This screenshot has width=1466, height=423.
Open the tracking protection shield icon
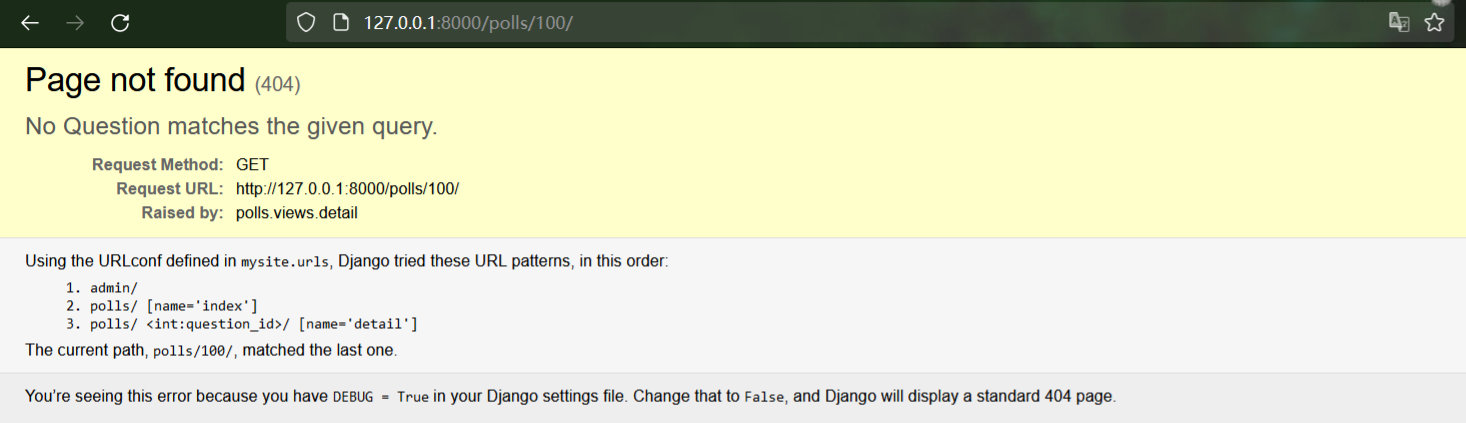coord(307,22)
